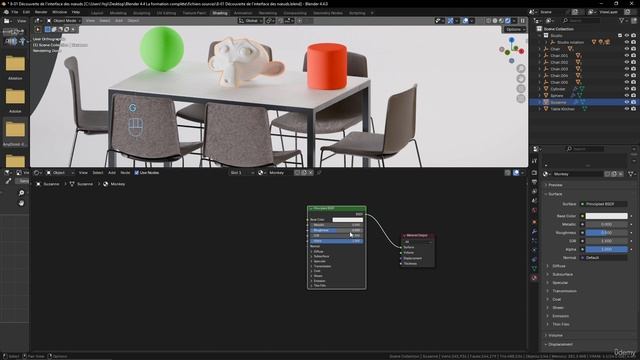Expand the Preview panel in material properties
Screen dimensions: 640x360
[555, 185]
